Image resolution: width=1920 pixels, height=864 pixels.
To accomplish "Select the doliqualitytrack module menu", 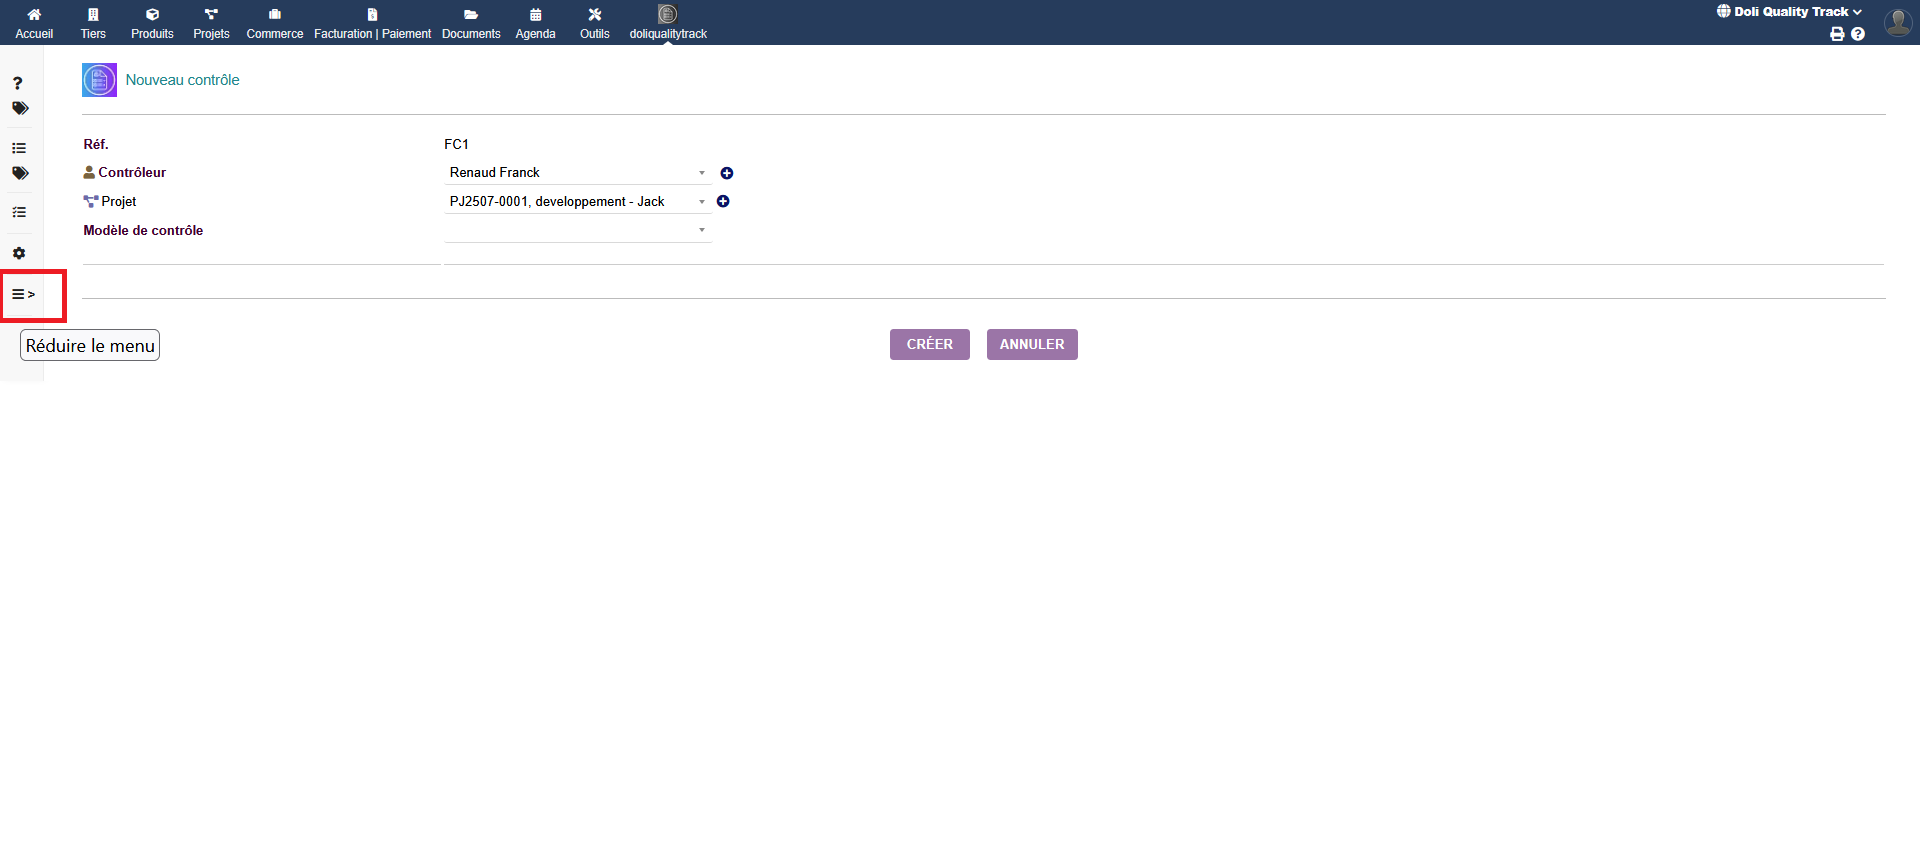I will [668, 23].
